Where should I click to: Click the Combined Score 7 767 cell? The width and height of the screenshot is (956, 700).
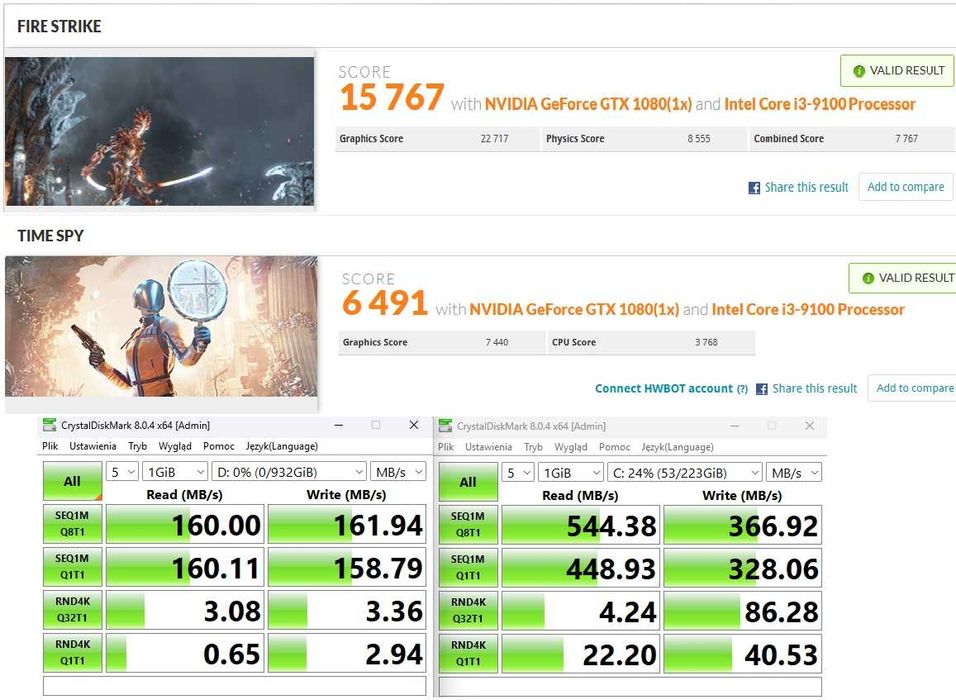(x=852, y=139)
